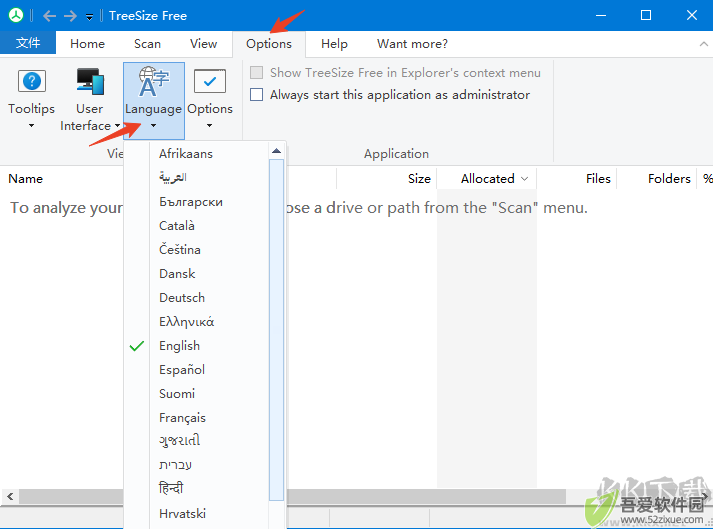The image size is (713, 529).
Task: Open the quick access toolbar customize arrow
Action: click(90, 17)
